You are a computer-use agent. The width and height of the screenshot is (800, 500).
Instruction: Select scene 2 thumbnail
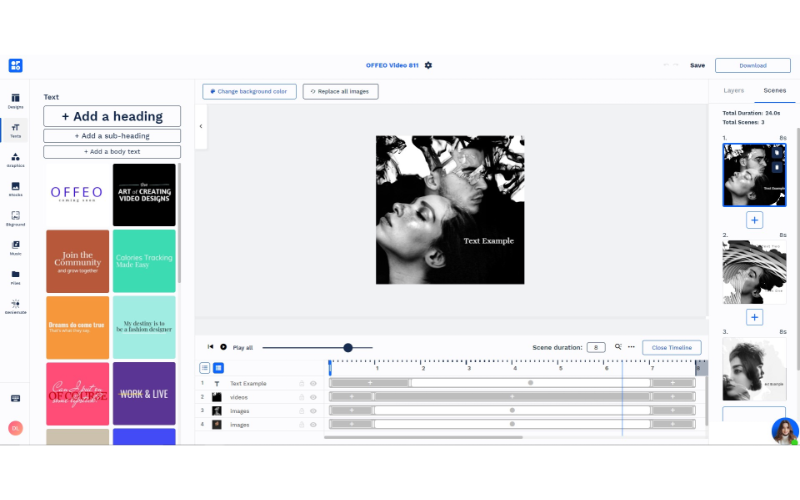pos(754,272)
